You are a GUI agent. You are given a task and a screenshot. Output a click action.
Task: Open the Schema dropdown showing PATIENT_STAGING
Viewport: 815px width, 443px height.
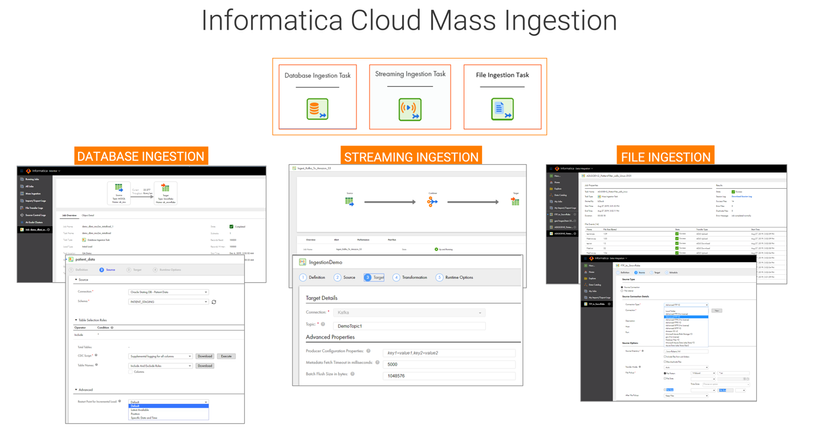pyautogui.click(x=168, y=302)
